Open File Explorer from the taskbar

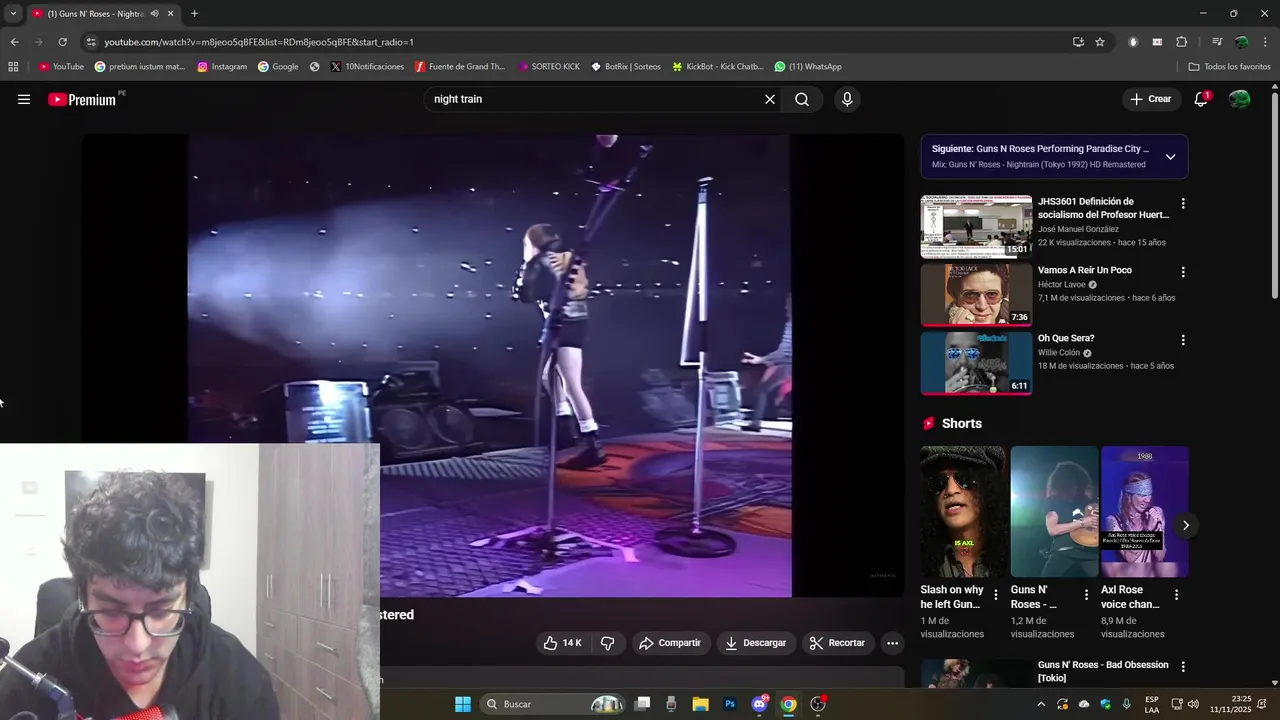[700, 704]
